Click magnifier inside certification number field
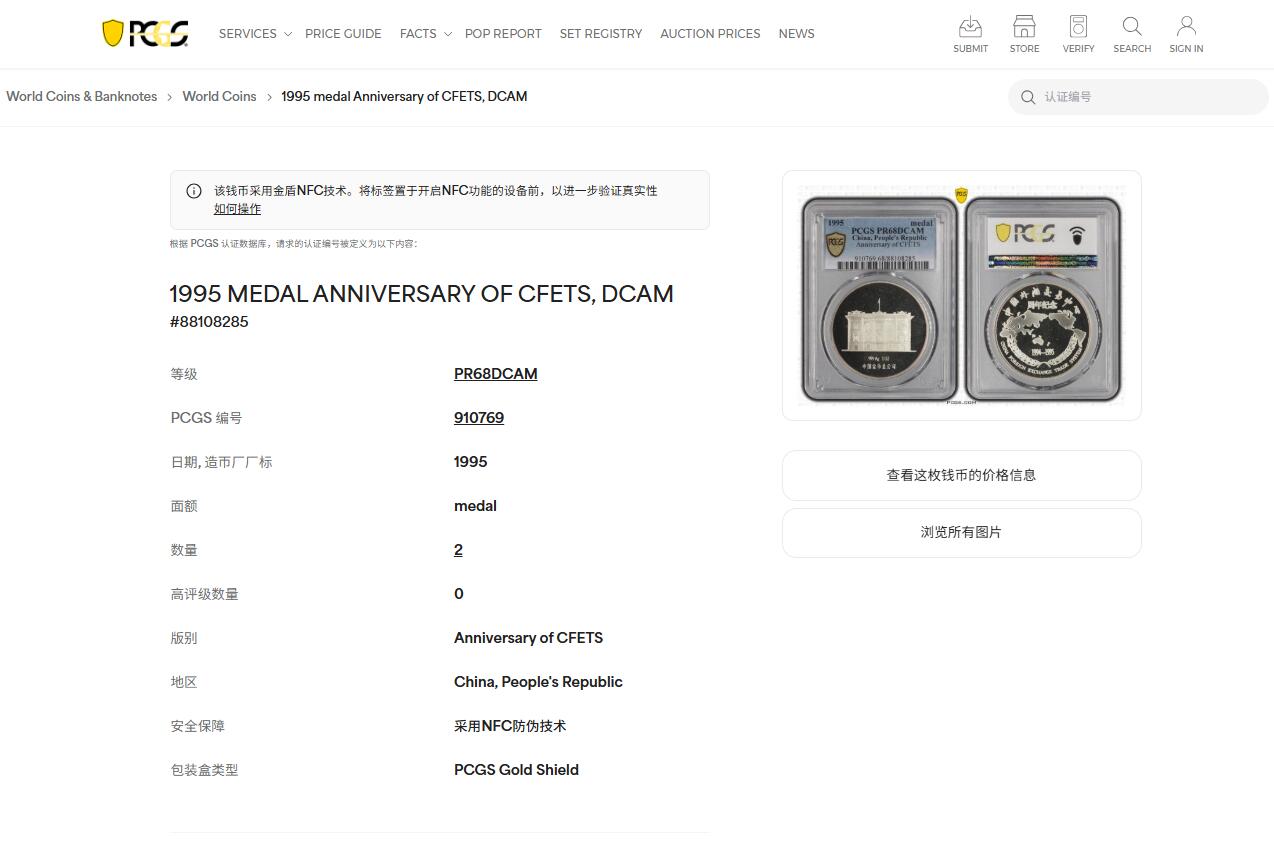Screen dimensions: 1274x844 pos(1028,97)
